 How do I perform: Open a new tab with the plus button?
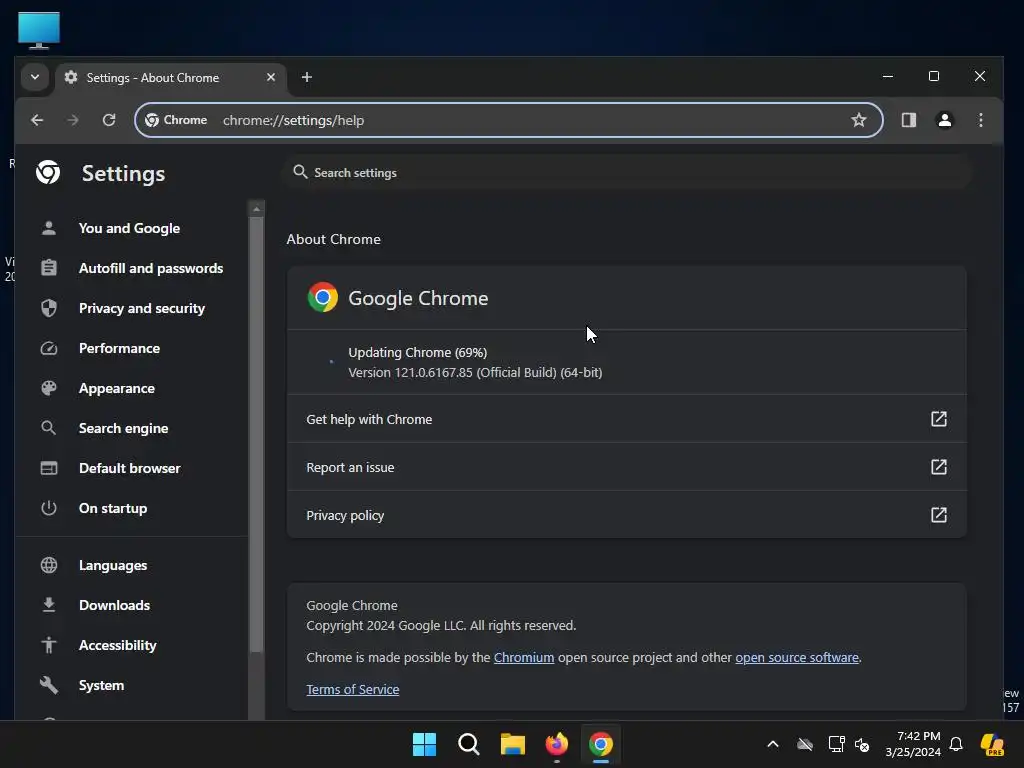(306, 77)
